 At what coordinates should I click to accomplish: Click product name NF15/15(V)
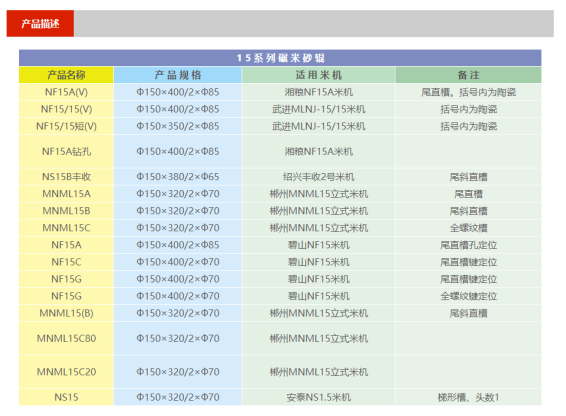pyautogui.click(x=66, y=109)
